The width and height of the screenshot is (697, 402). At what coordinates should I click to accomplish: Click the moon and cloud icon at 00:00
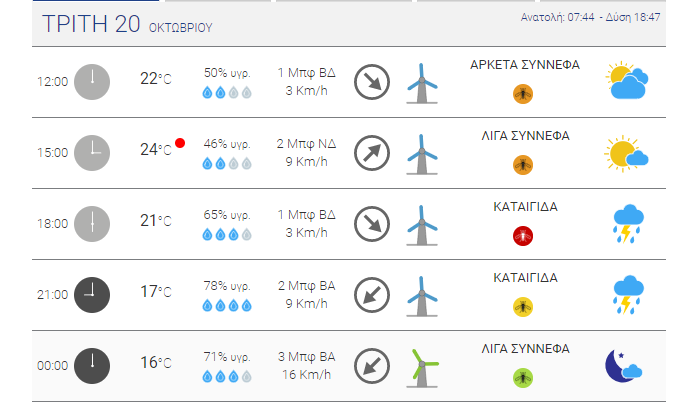[x=624, y=366]
